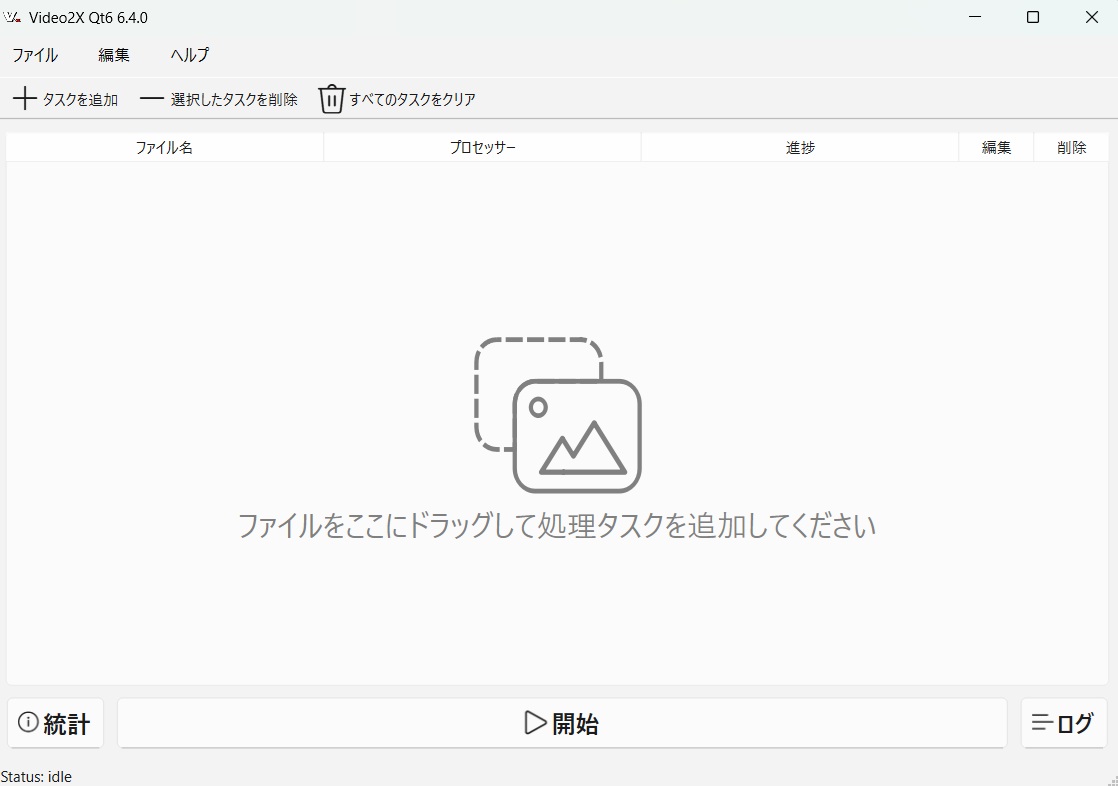Click the 編集 column header in task table
Image resolution: width=1118 pixels, height=786 pixels.
coord(996,147)
